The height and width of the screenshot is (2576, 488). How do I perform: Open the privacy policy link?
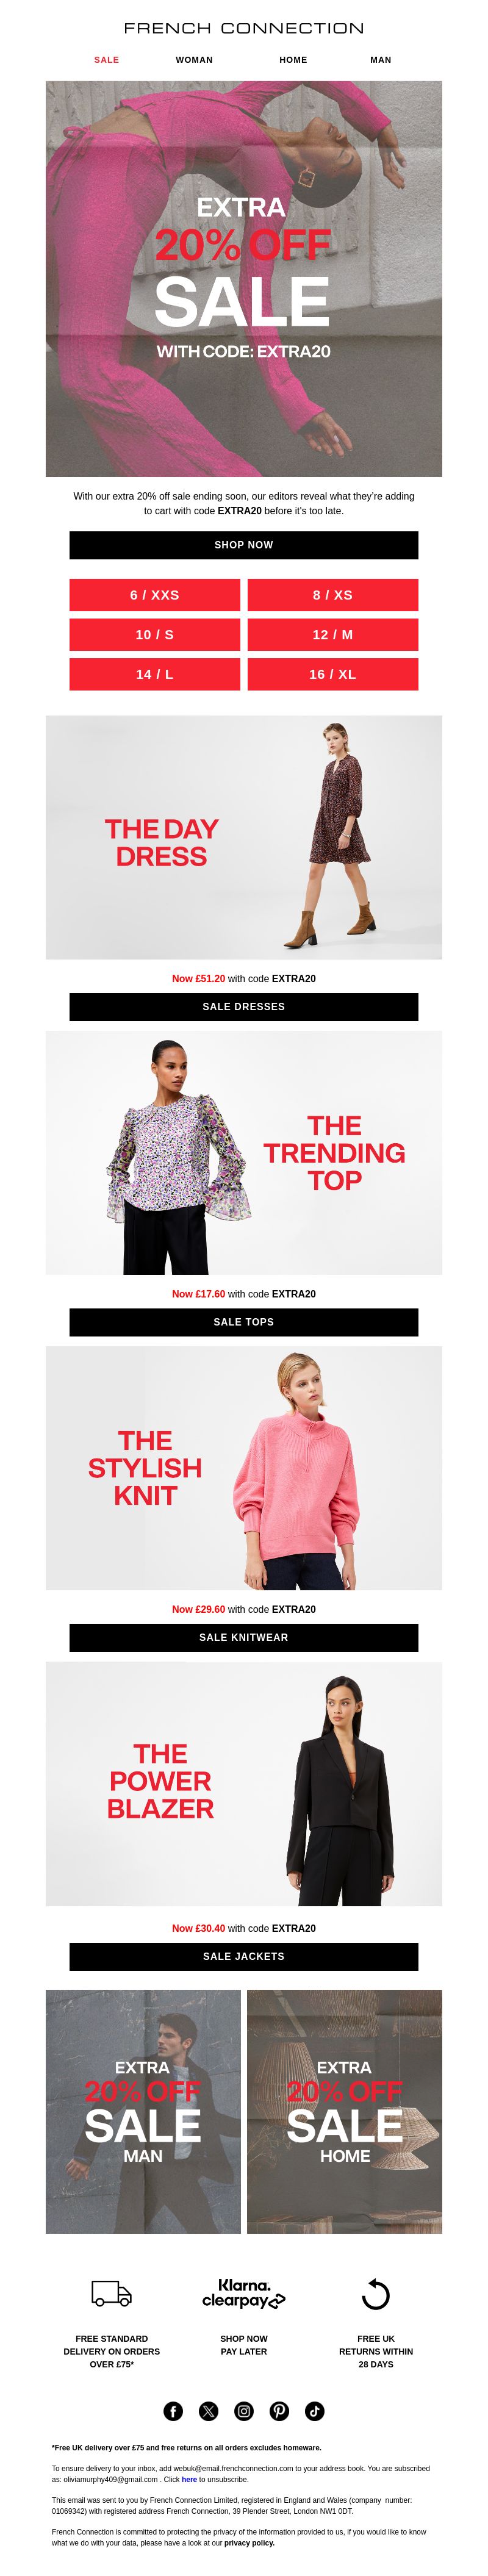point(249,2543)
